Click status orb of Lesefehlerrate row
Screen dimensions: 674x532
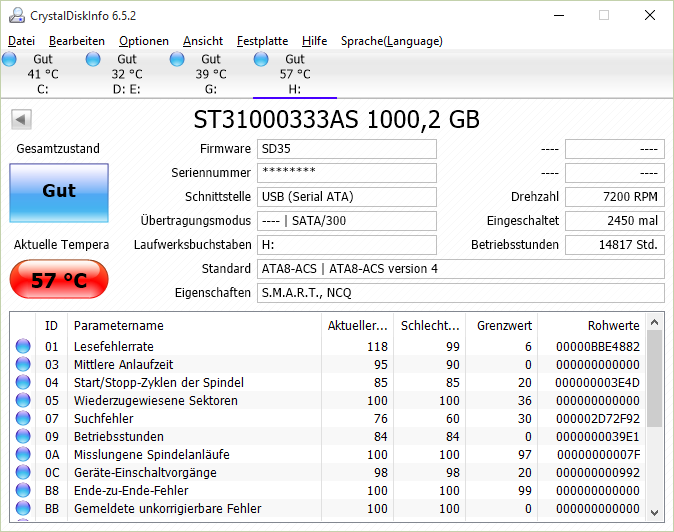click(x=23, y=346)
